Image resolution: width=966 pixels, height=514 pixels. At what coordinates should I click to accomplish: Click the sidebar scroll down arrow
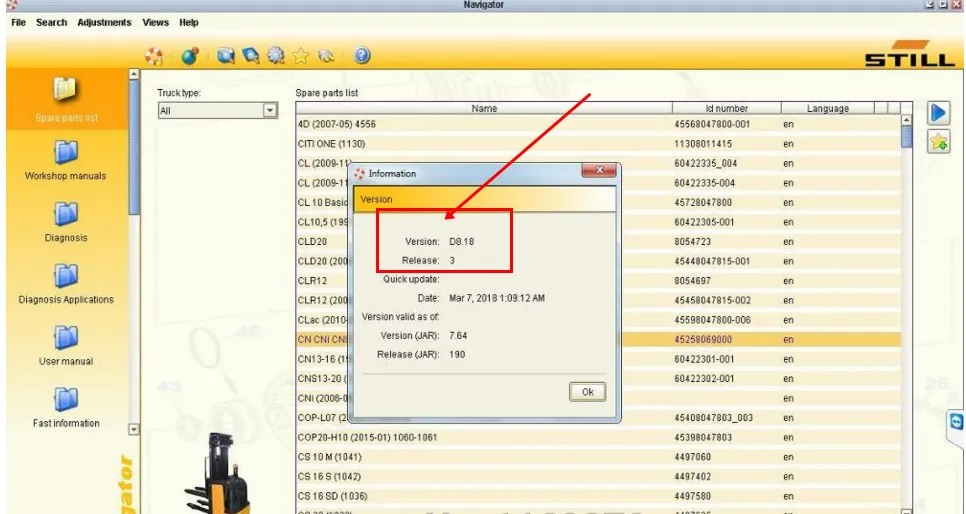[134, 429]
